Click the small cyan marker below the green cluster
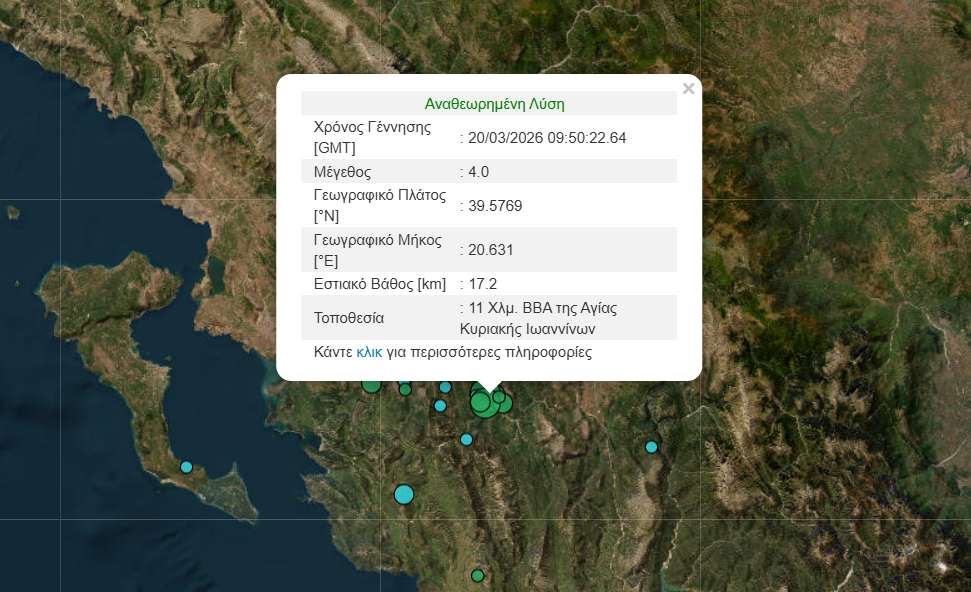This screenshot has width=971, height=592. [466, 439]
